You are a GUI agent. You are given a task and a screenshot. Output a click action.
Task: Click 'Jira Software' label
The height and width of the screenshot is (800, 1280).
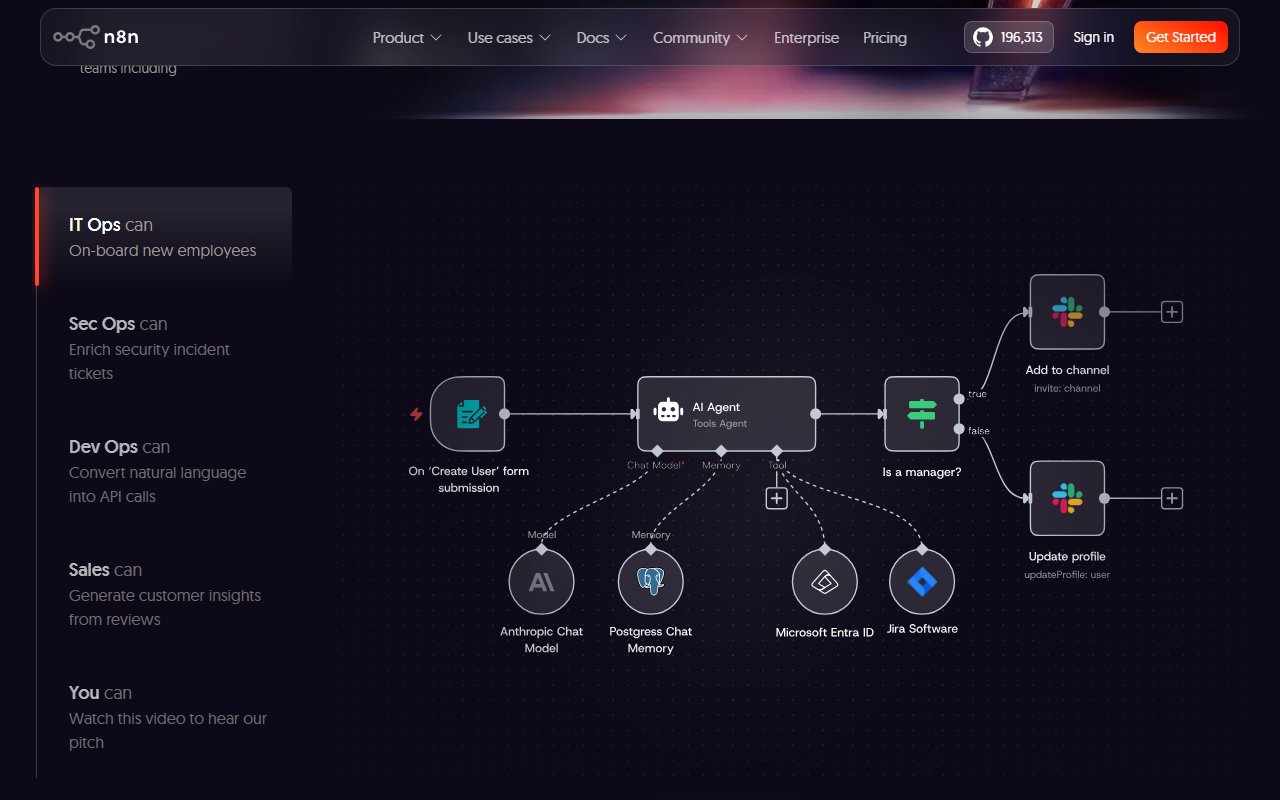[922, 629]
